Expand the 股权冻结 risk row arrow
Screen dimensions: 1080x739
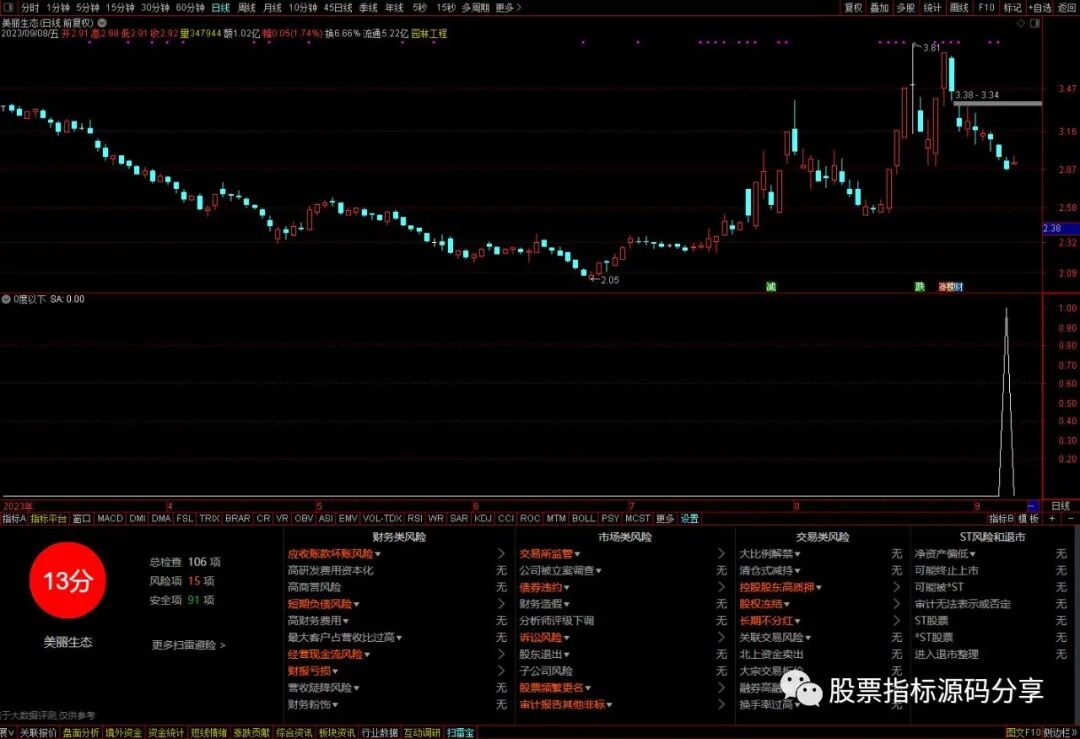(896, 604)
